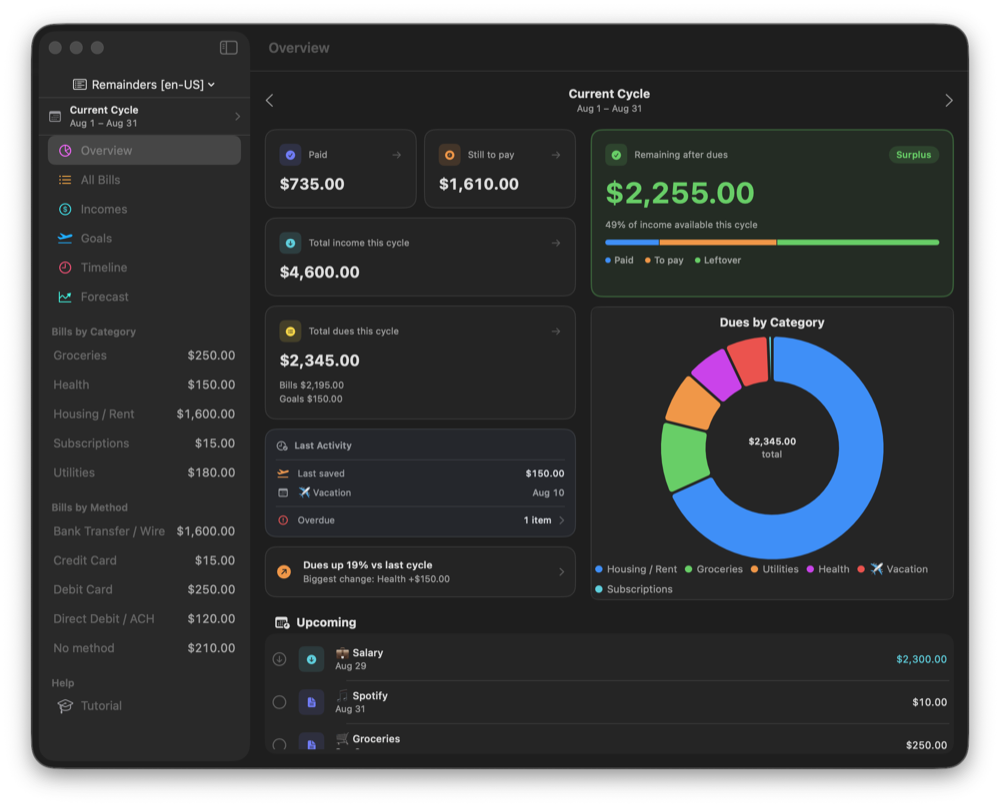Mark the Spotify bill as paid

(x=279, y=702)
